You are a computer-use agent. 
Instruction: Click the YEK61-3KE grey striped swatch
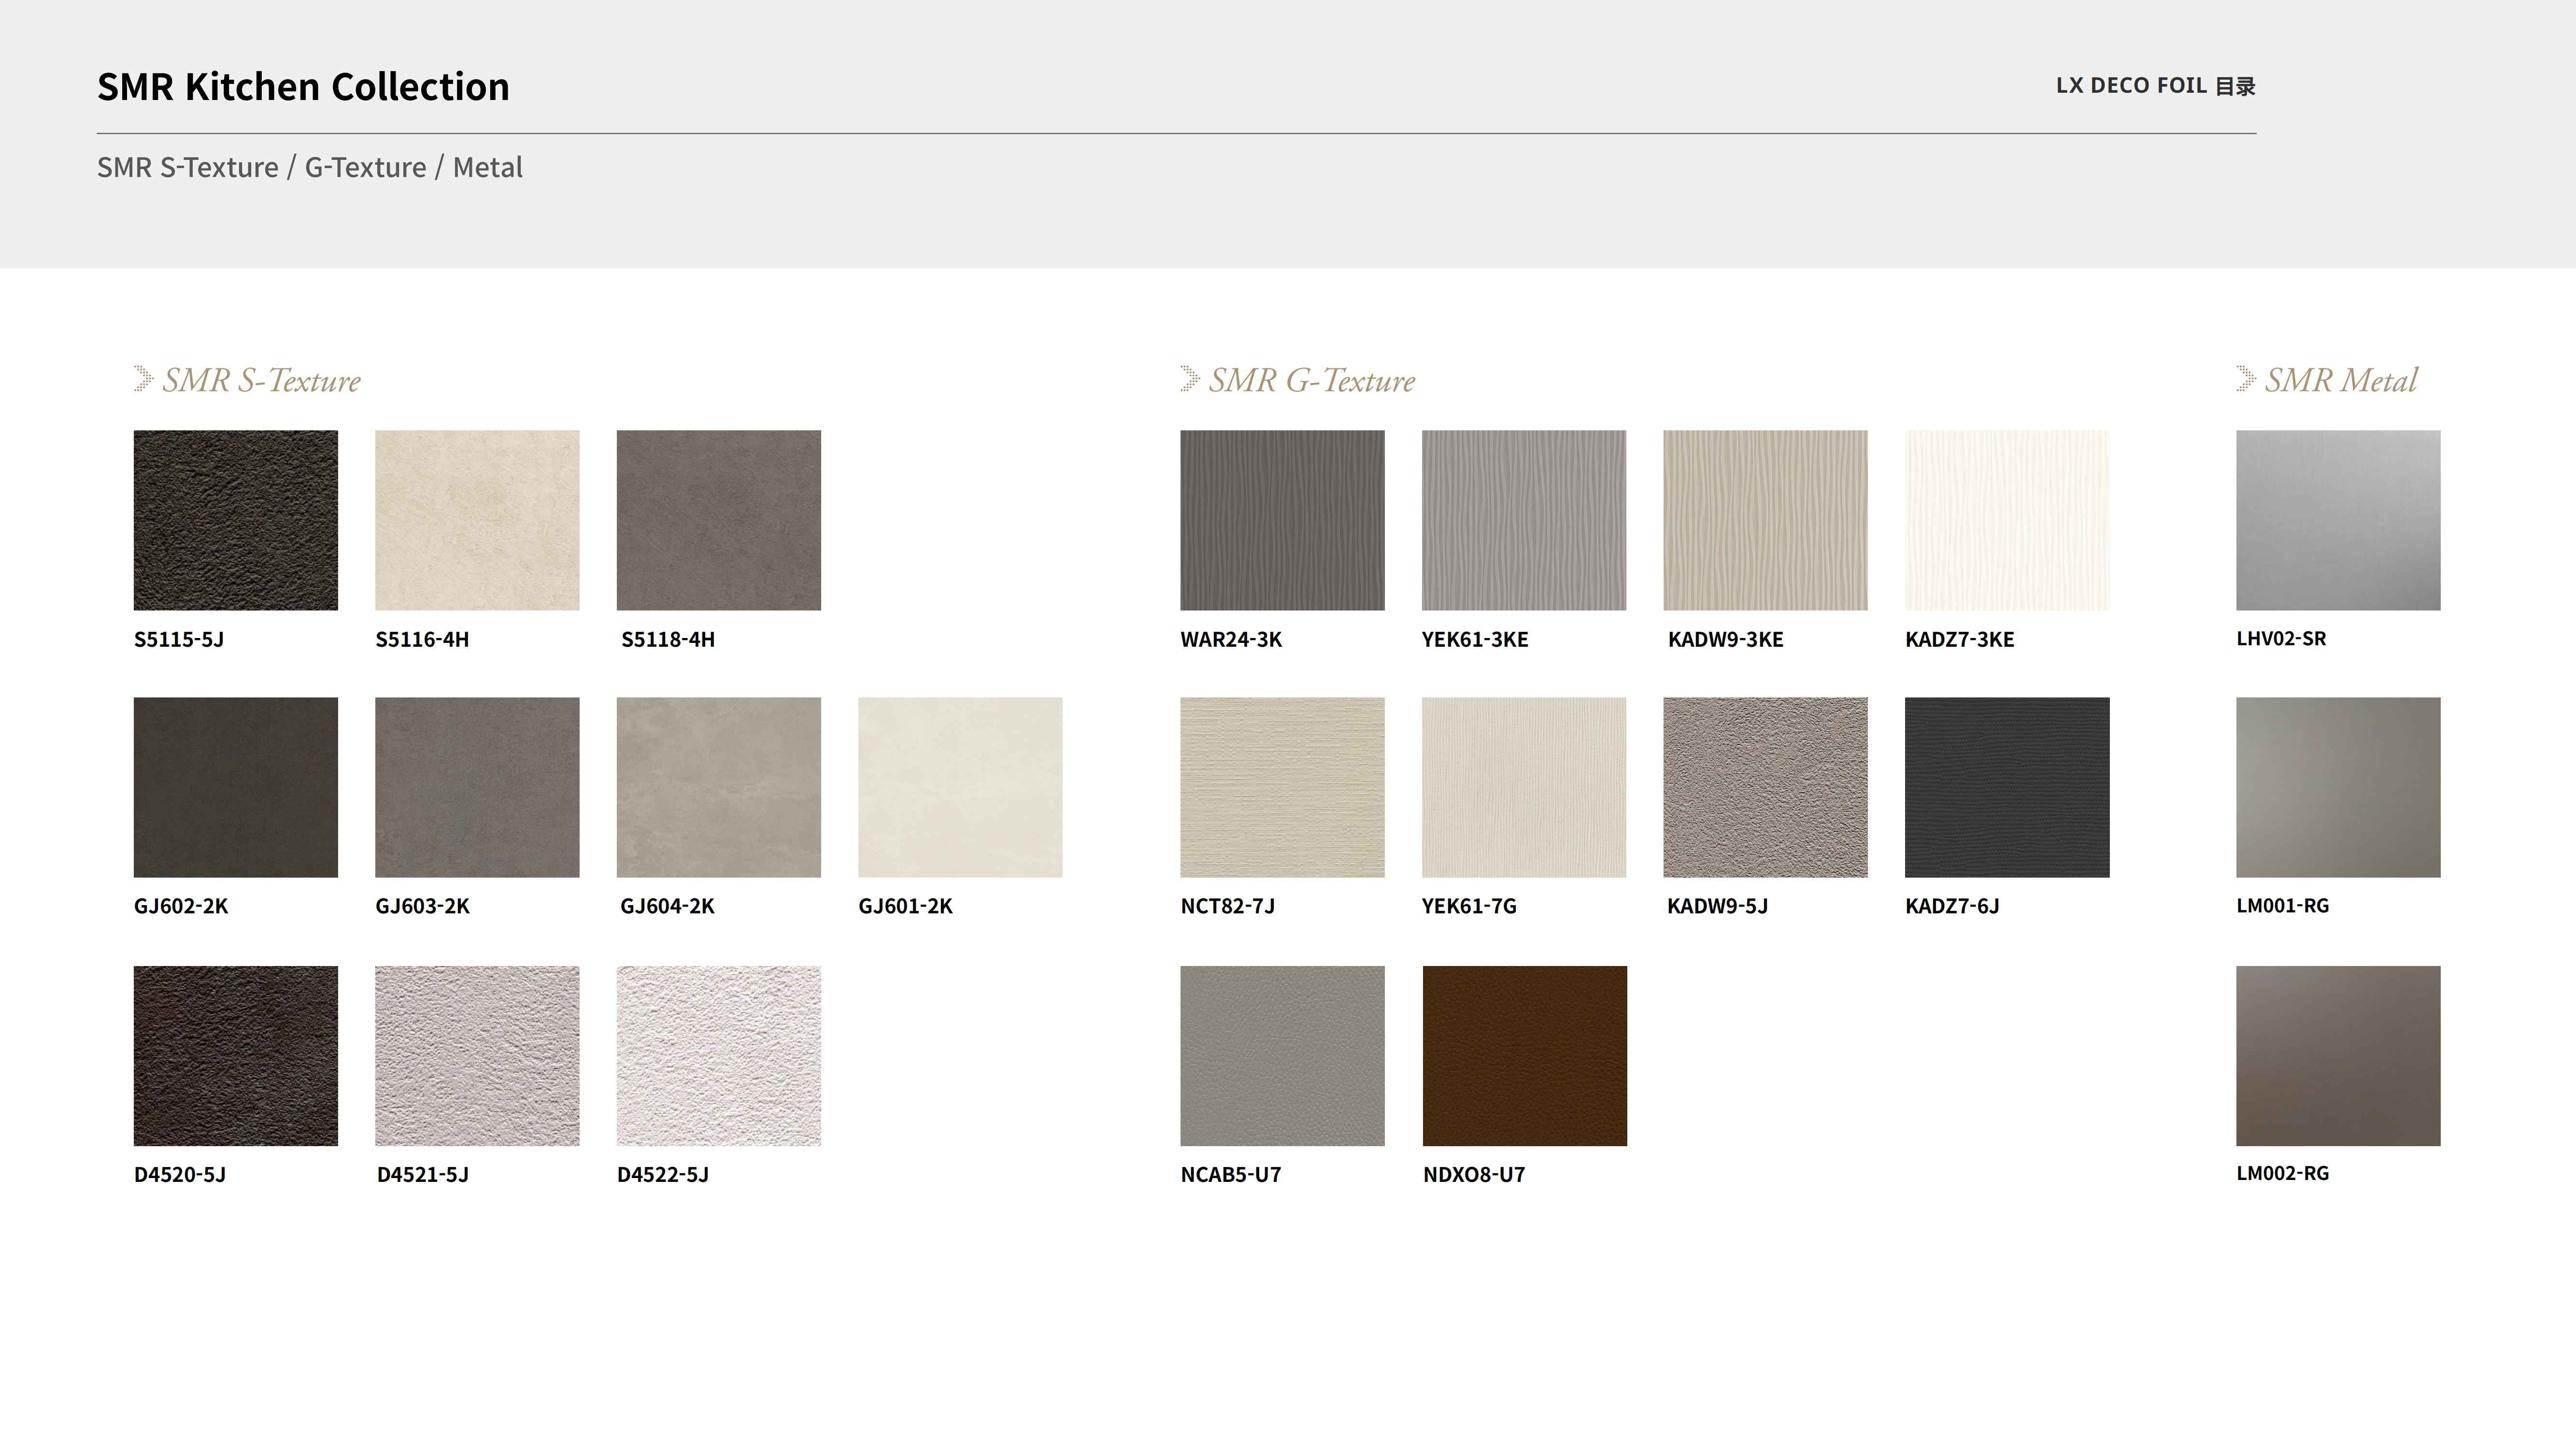coord(1524,520)
